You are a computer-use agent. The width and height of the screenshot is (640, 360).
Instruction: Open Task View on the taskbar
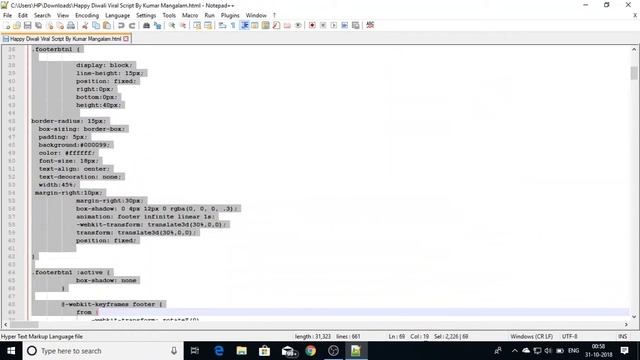click(195, 351)
